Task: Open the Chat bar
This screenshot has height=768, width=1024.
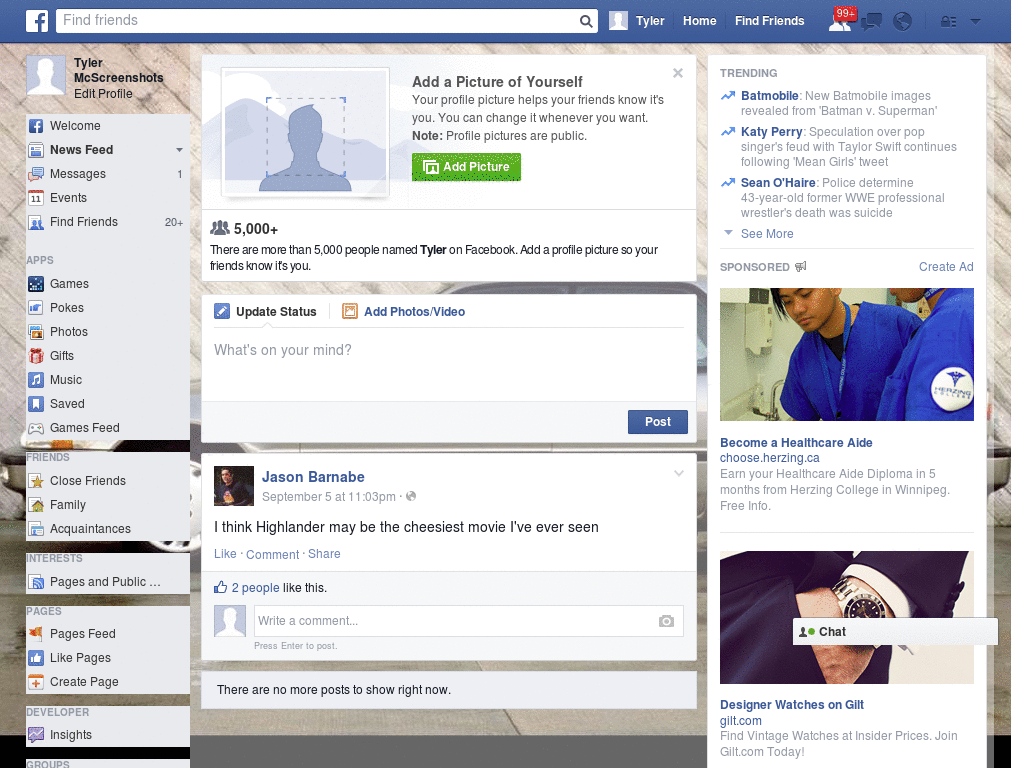Action: coord(895,632)
